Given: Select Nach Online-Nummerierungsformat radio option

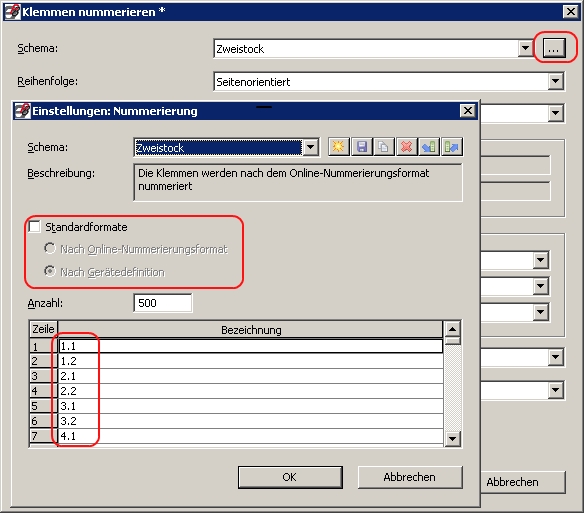Looking at the screenshot, I should (50, 248).
